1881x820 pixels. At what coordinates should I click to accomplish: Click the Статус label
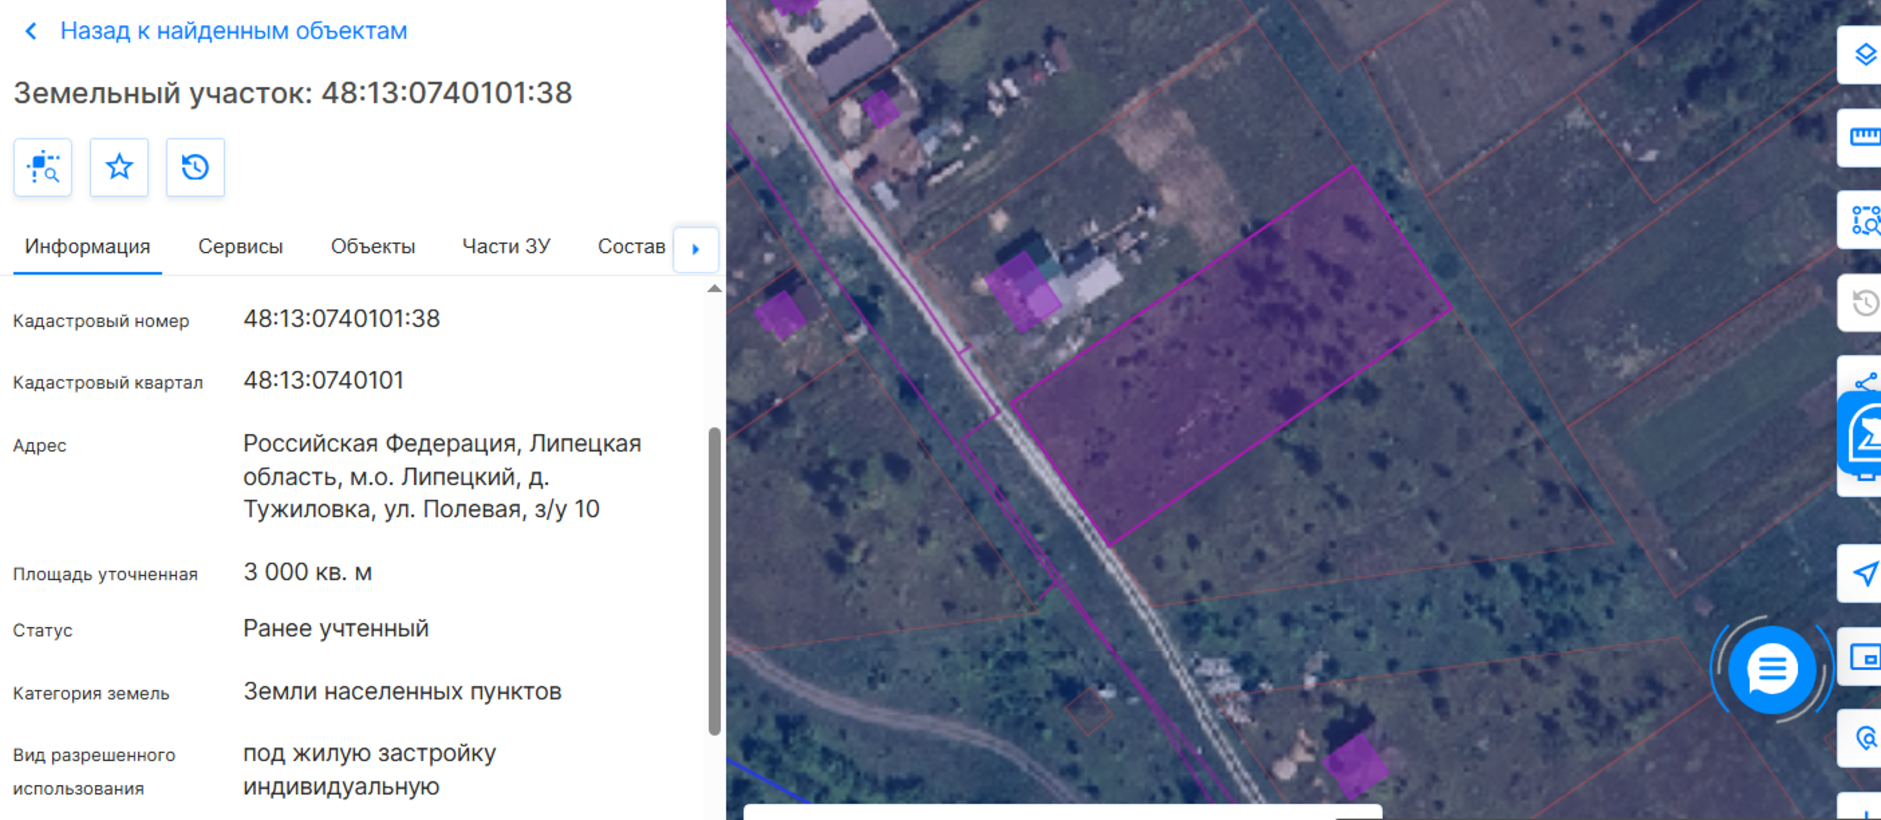pyautogui.click(x=43, y=631)
